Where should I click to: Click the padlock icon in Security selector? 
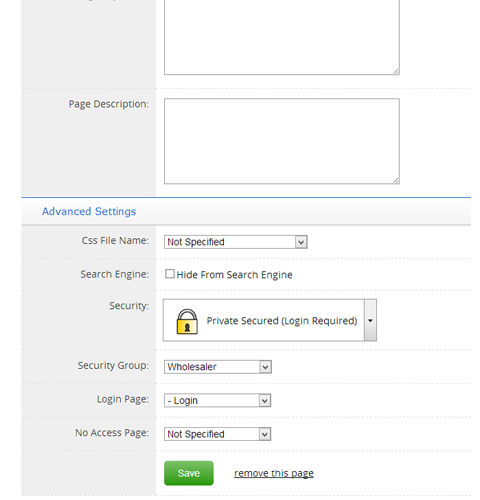pos(187,321)
